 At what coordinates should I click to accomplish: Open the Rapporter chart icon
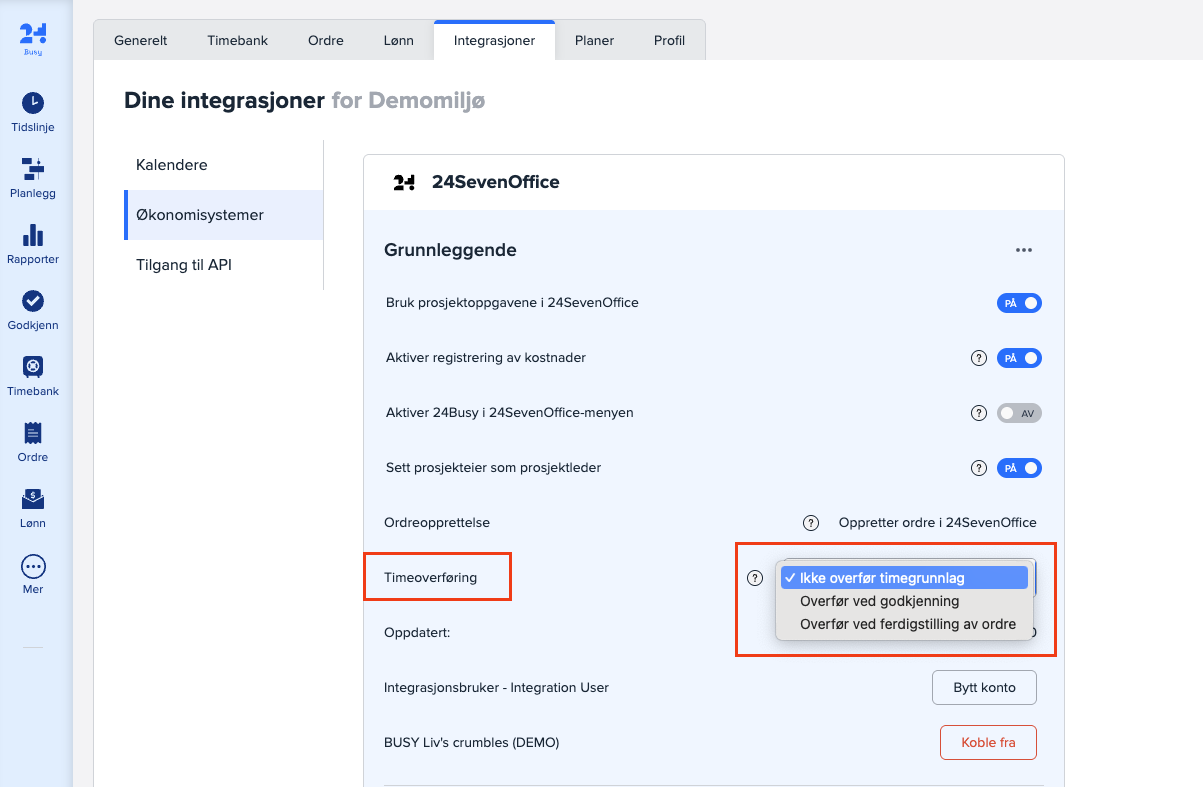coord(33,235)
